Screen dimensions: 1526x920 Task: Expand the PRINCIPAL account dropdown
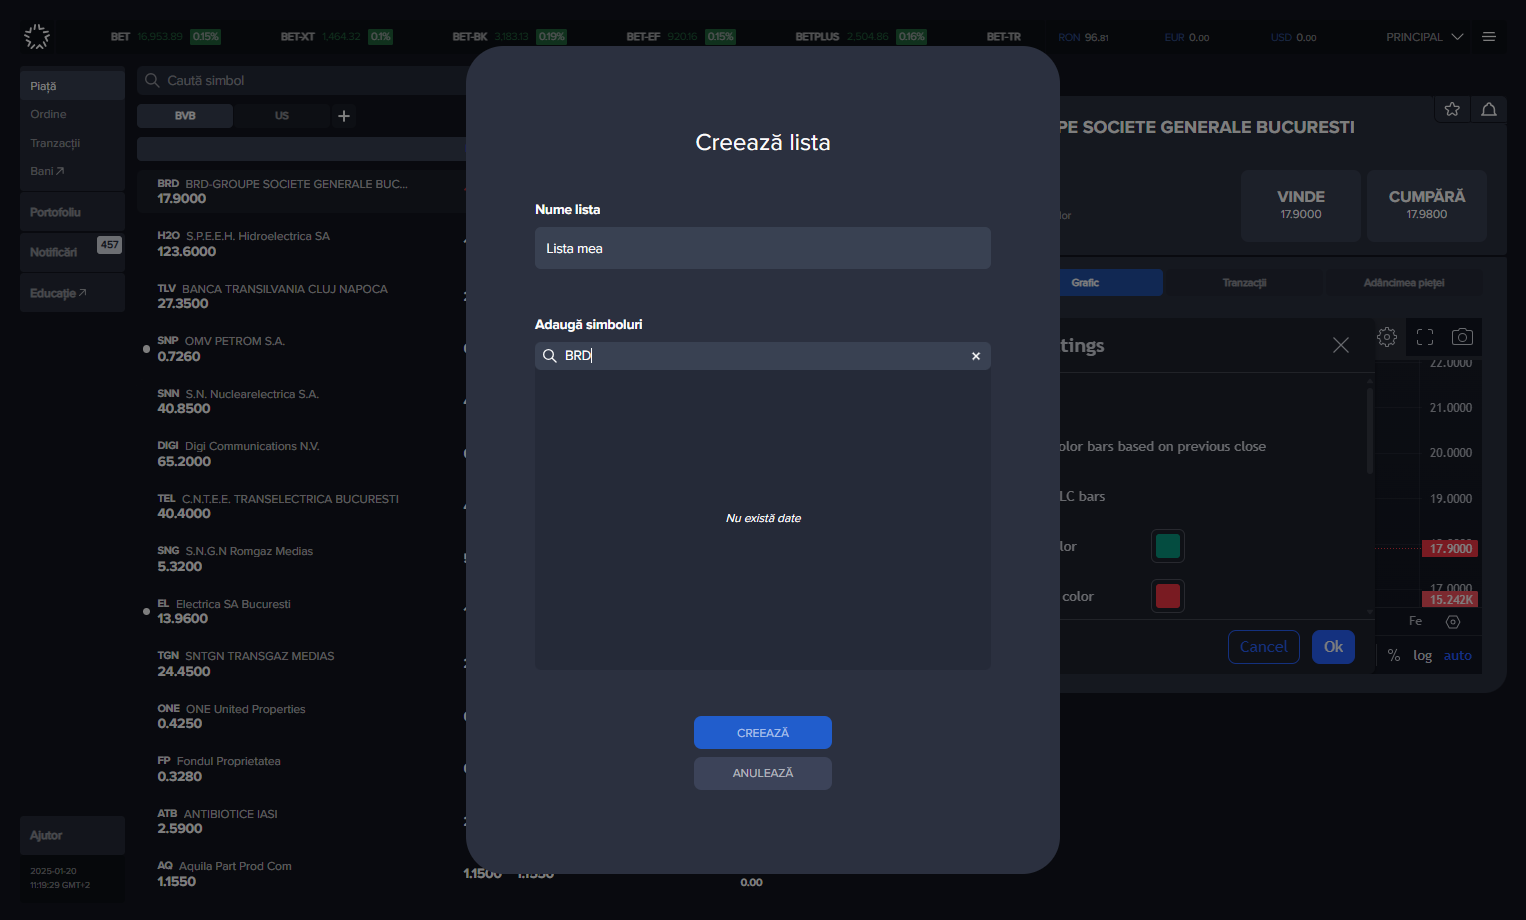(x=1424, y=37)
